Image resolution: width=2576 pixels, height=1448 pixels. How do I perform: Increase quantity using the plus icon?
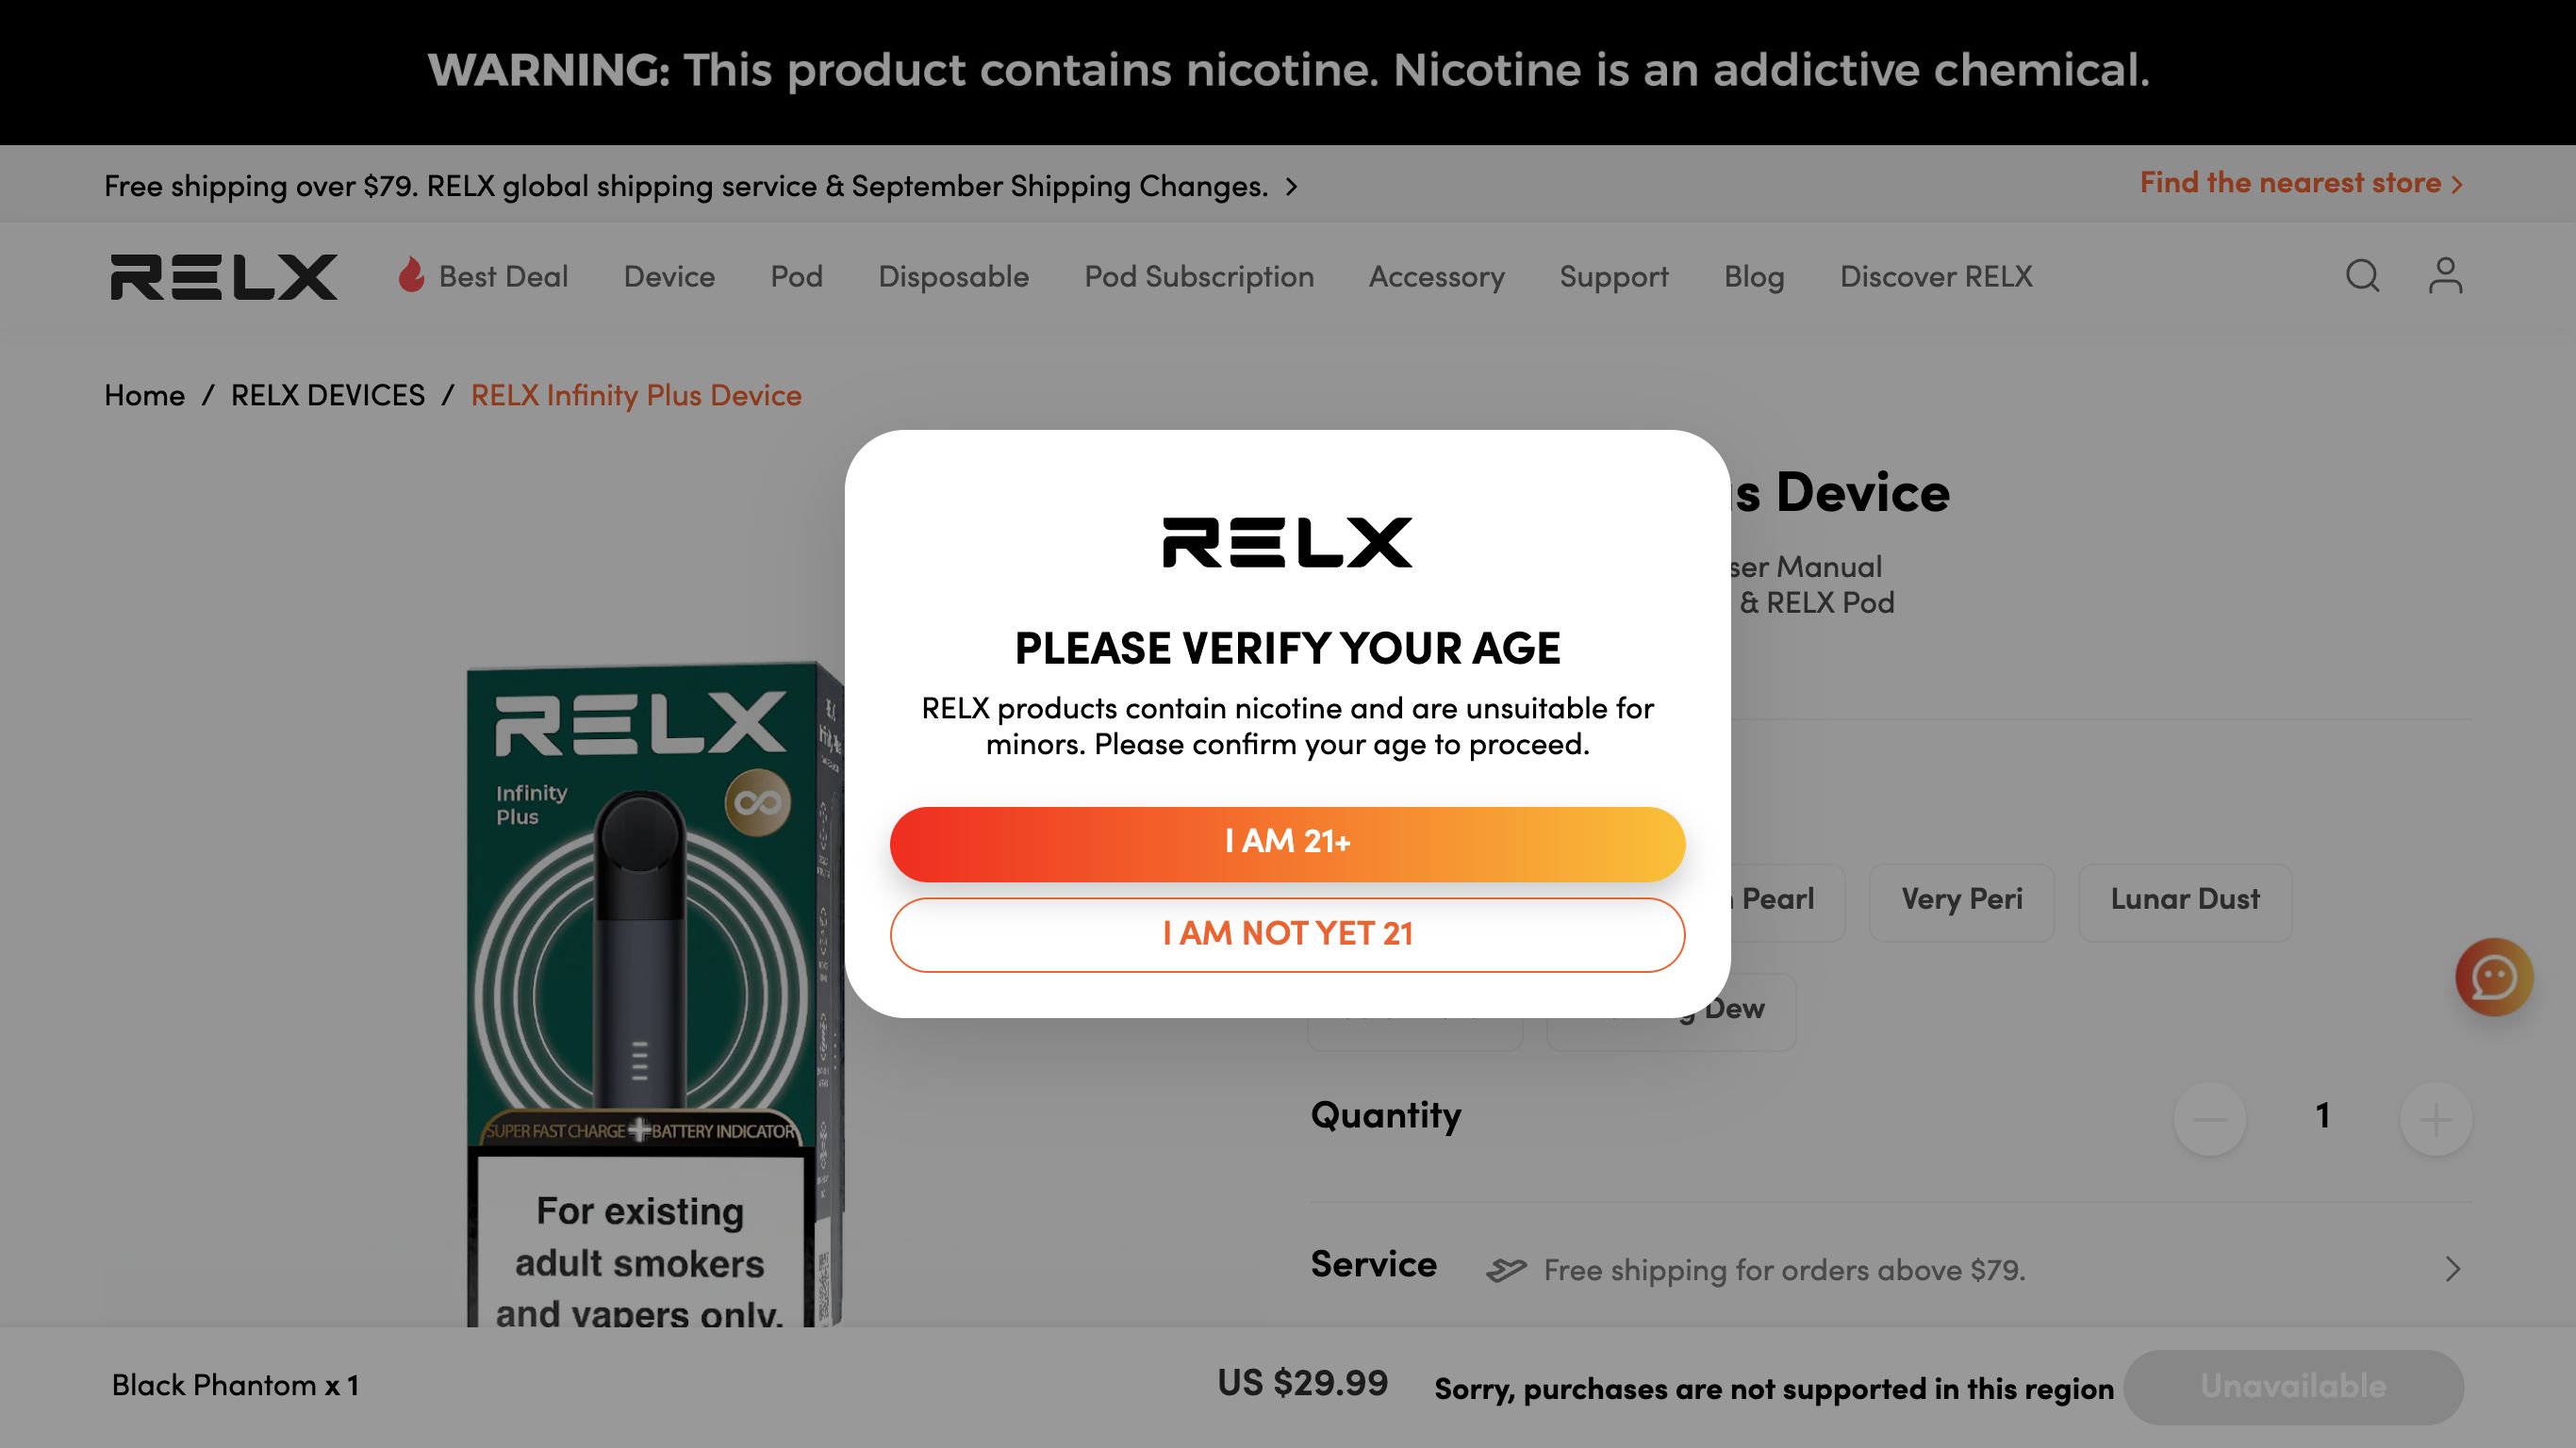click(2435, 1118)
